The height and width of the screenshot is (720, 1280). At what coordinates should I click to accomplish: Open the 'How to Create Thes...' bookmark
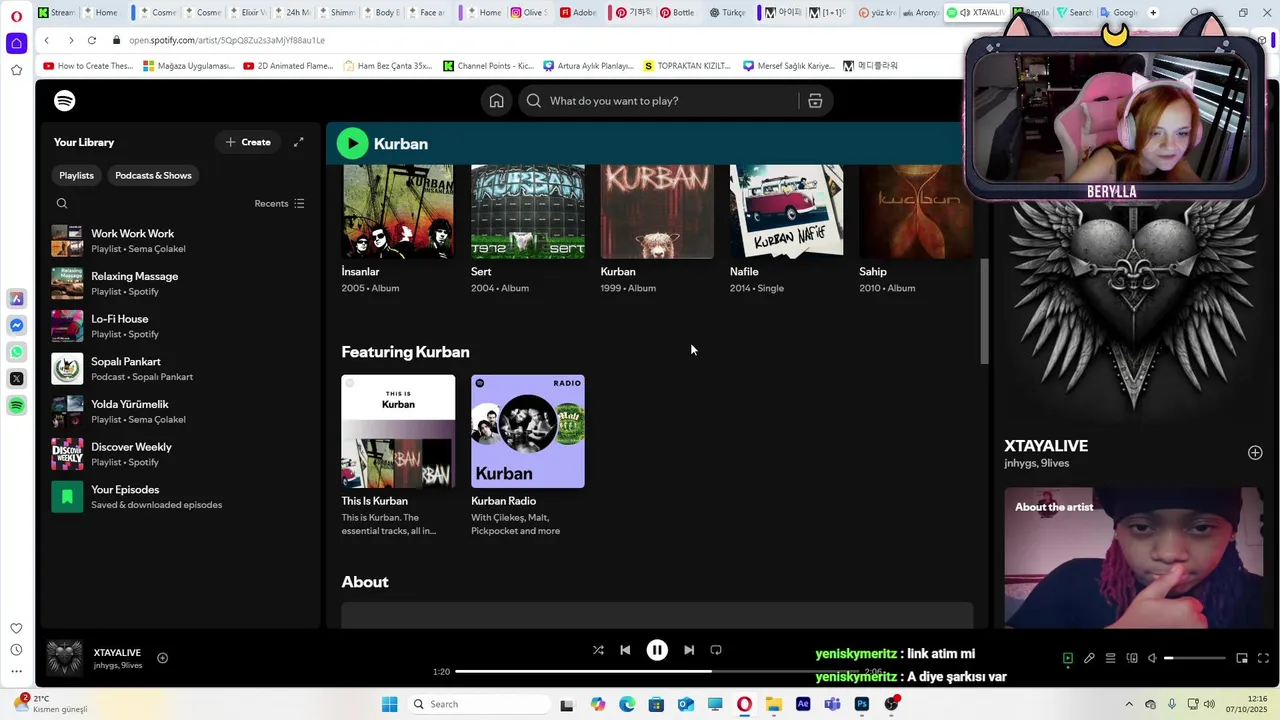[88, 66]
